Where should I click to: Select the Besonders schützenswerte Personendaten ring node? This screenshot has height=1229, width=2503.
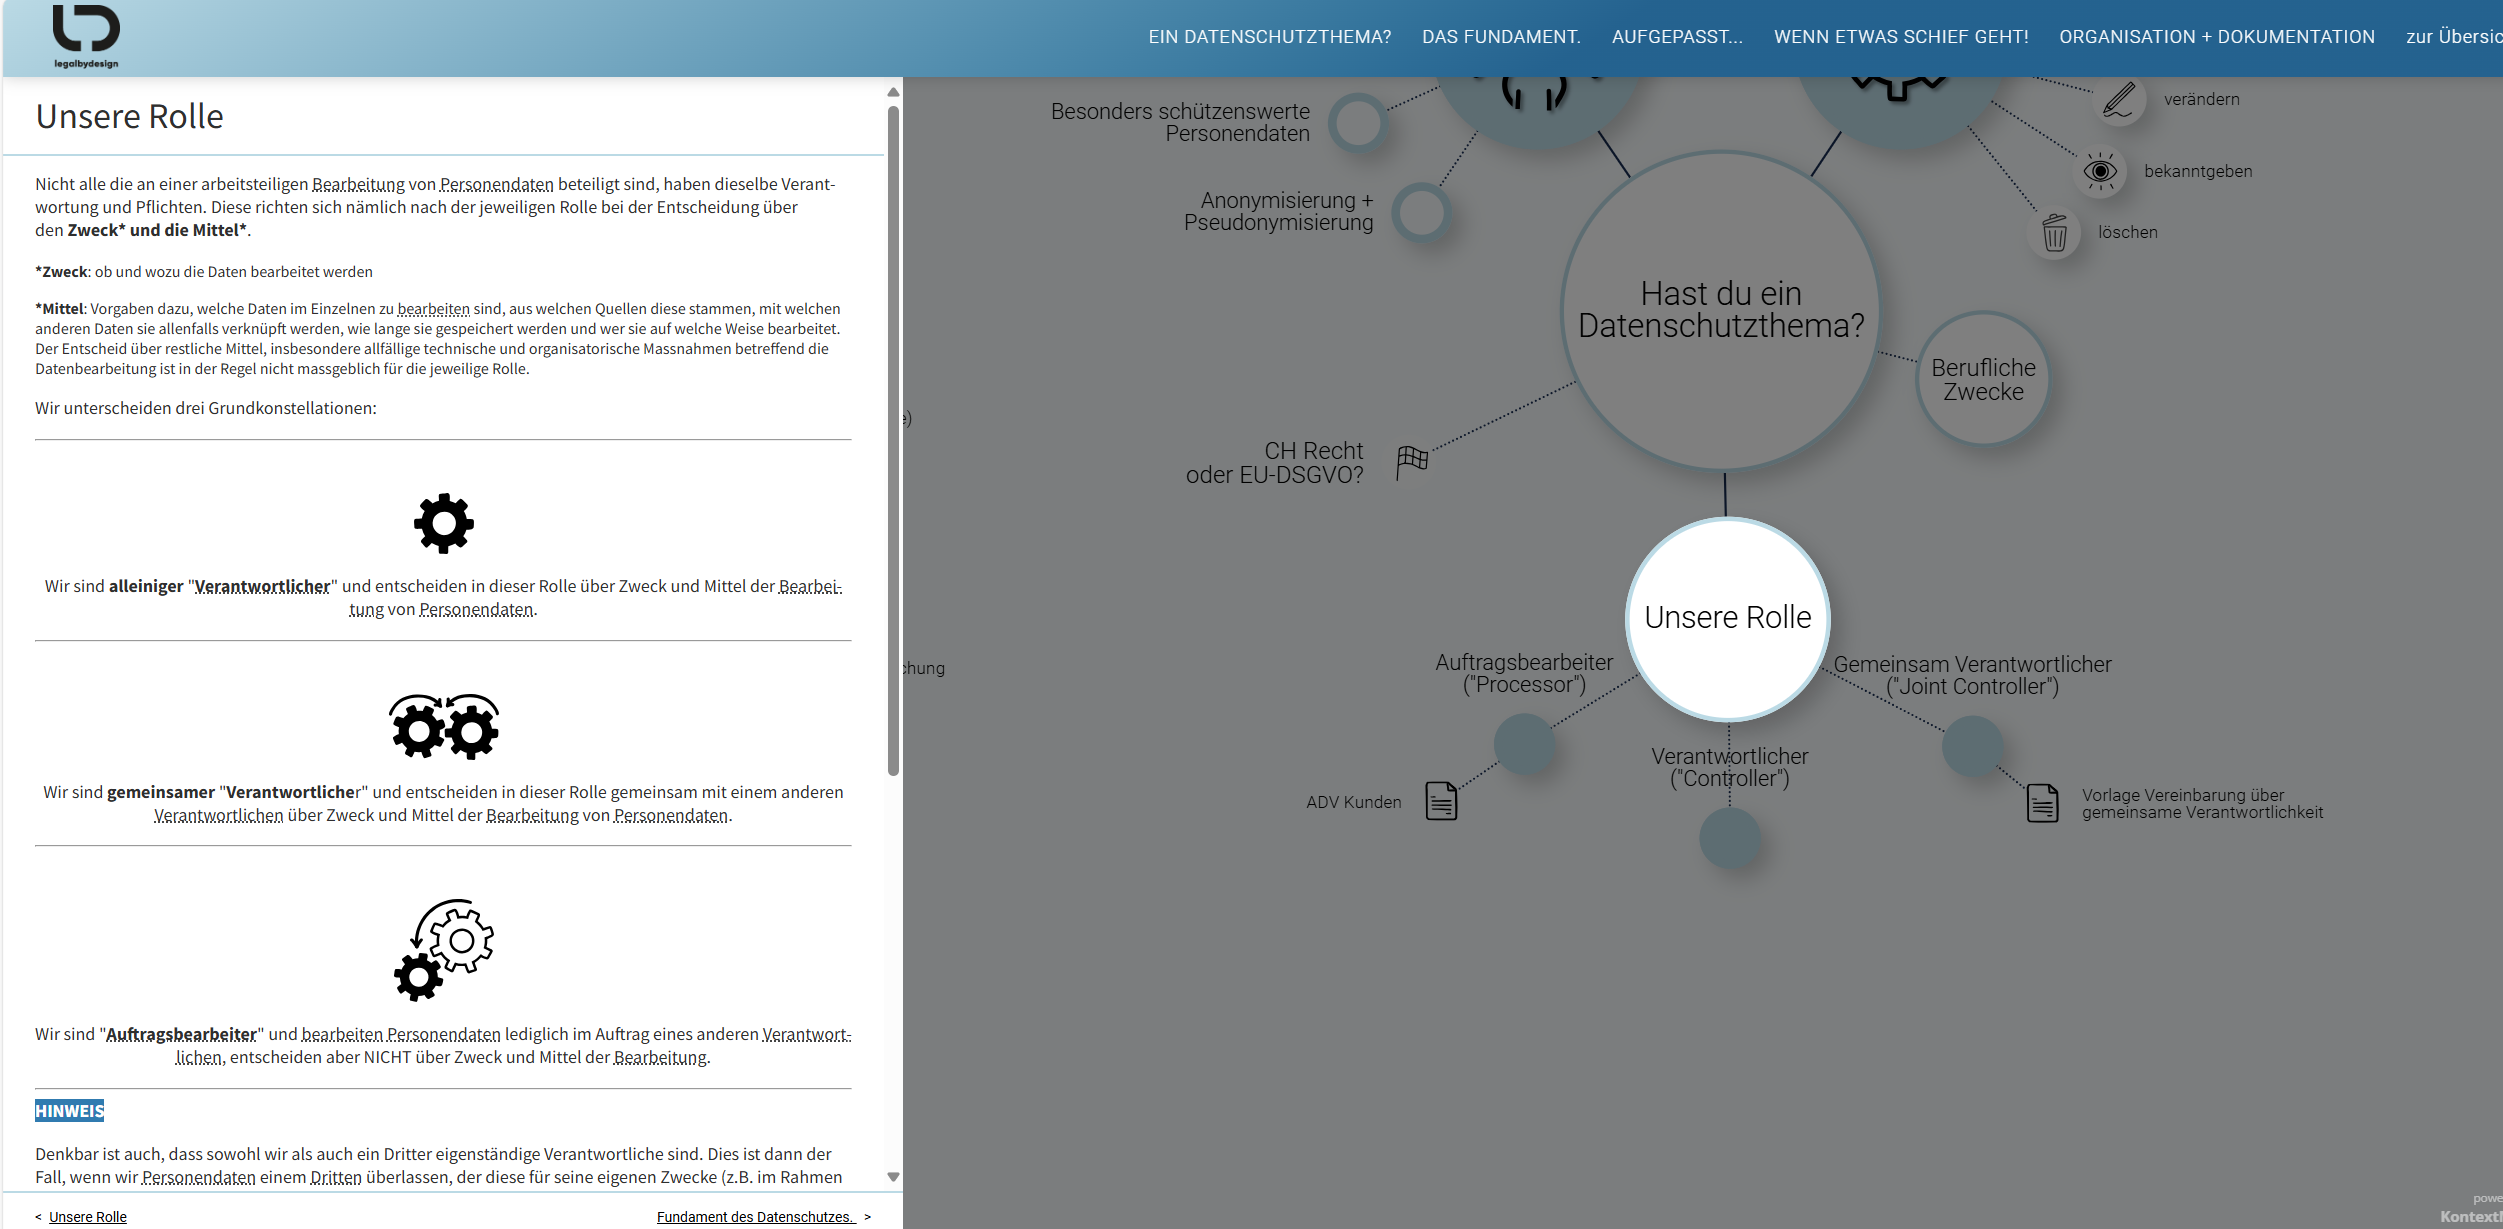coord(1358,123)
